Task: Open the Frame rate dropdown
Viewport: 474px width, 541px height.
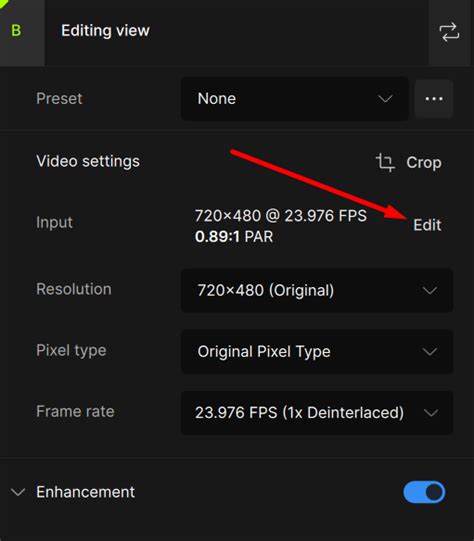Action: point(317,412)
